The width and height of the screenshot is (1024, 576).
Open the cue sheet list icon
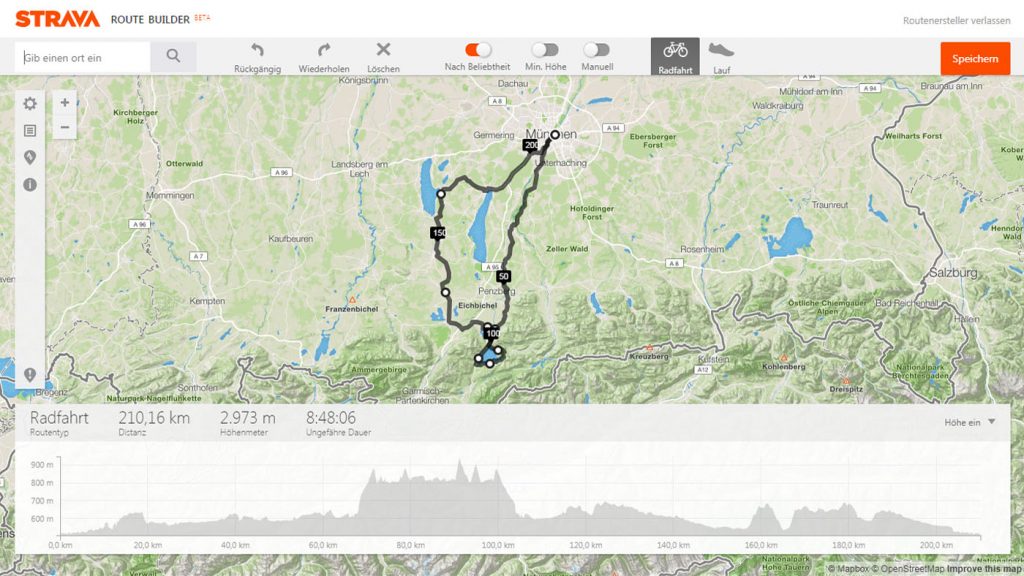(x=30, y=131)
